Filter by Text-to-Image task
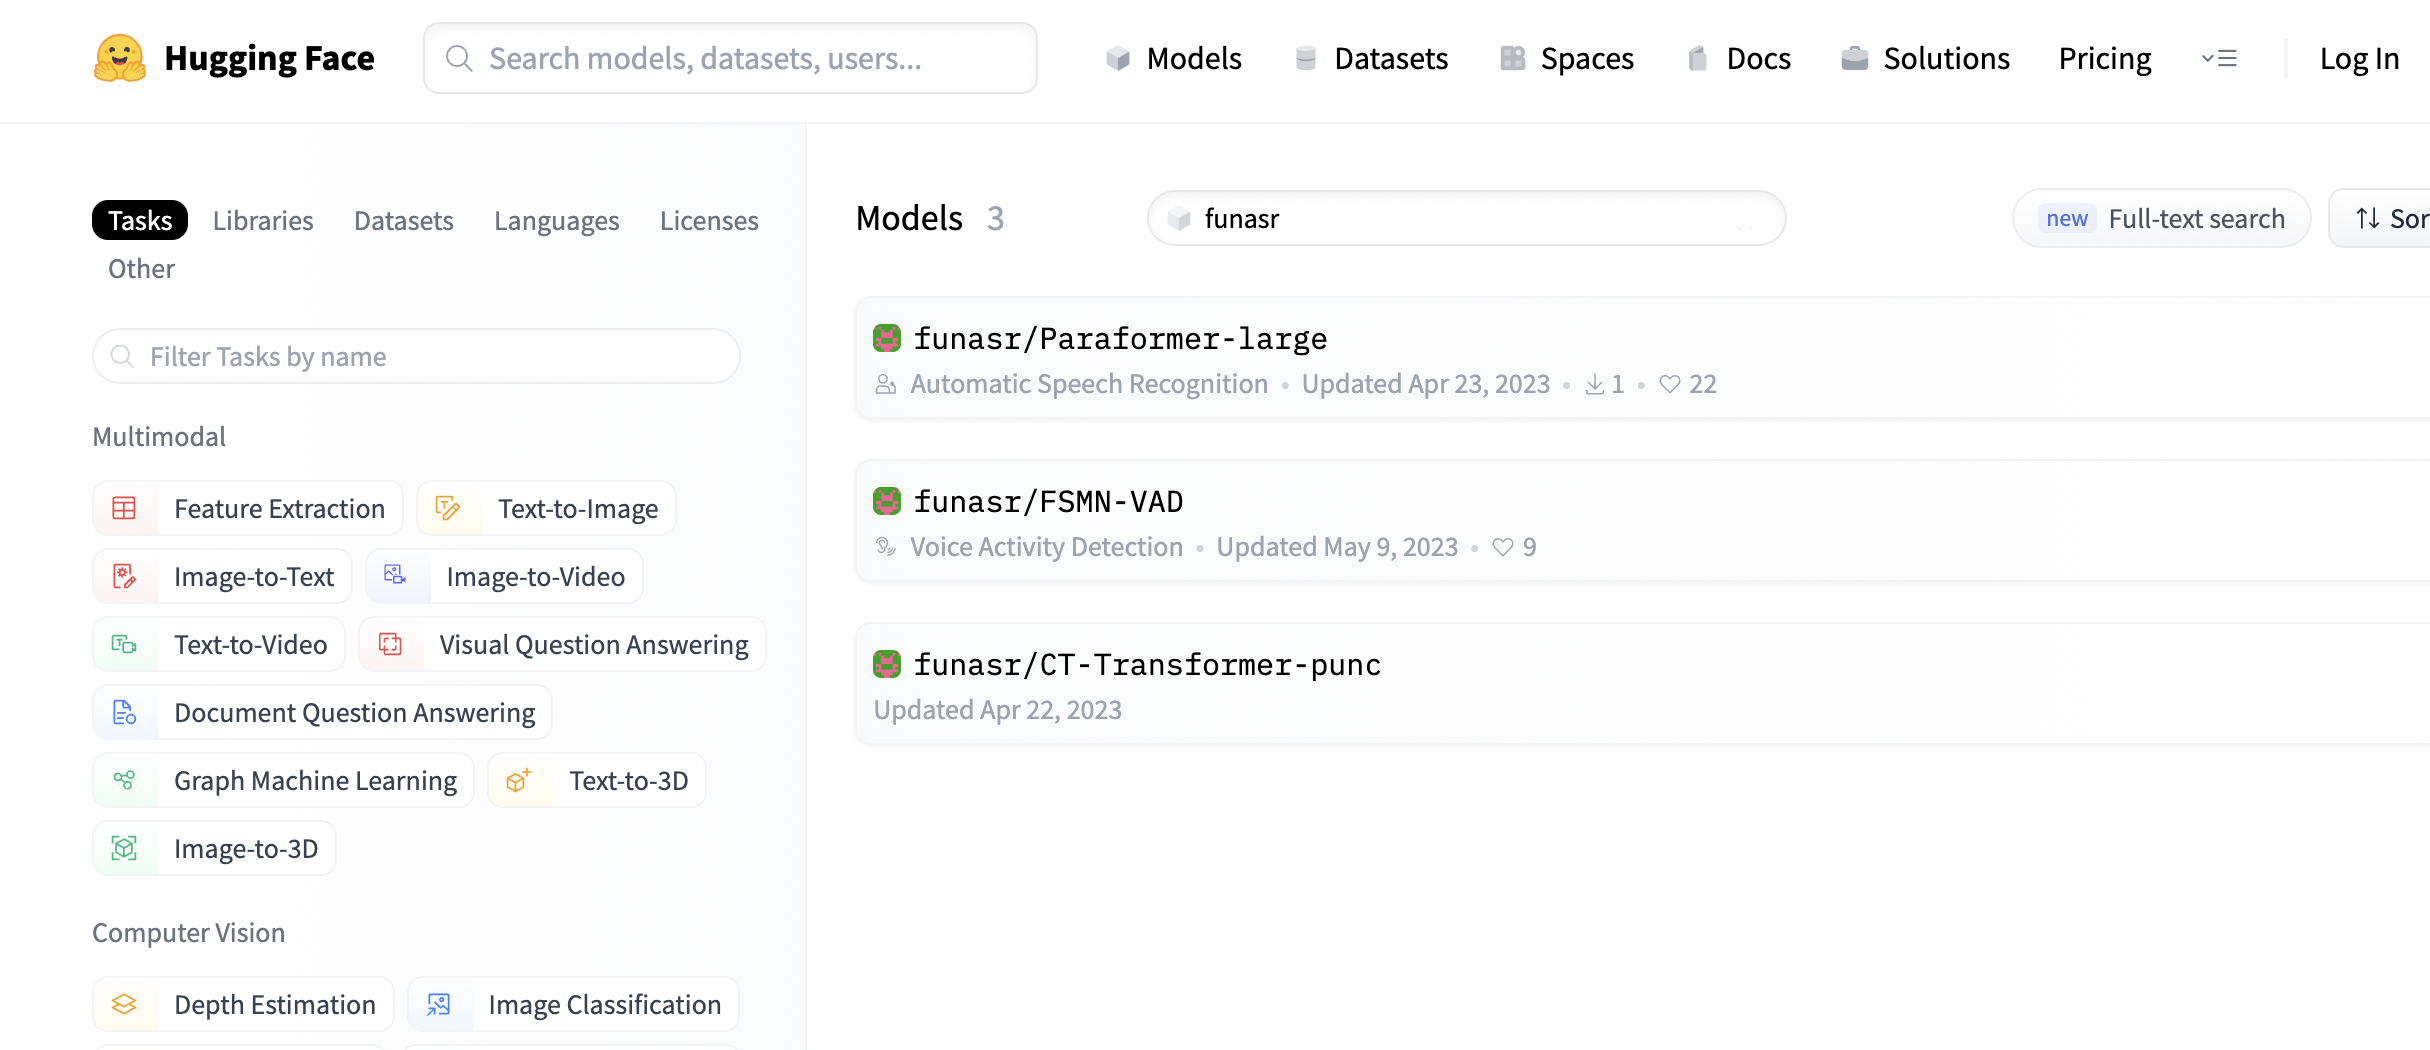Screen dimensions: 2430x1050 click(546, 508)
